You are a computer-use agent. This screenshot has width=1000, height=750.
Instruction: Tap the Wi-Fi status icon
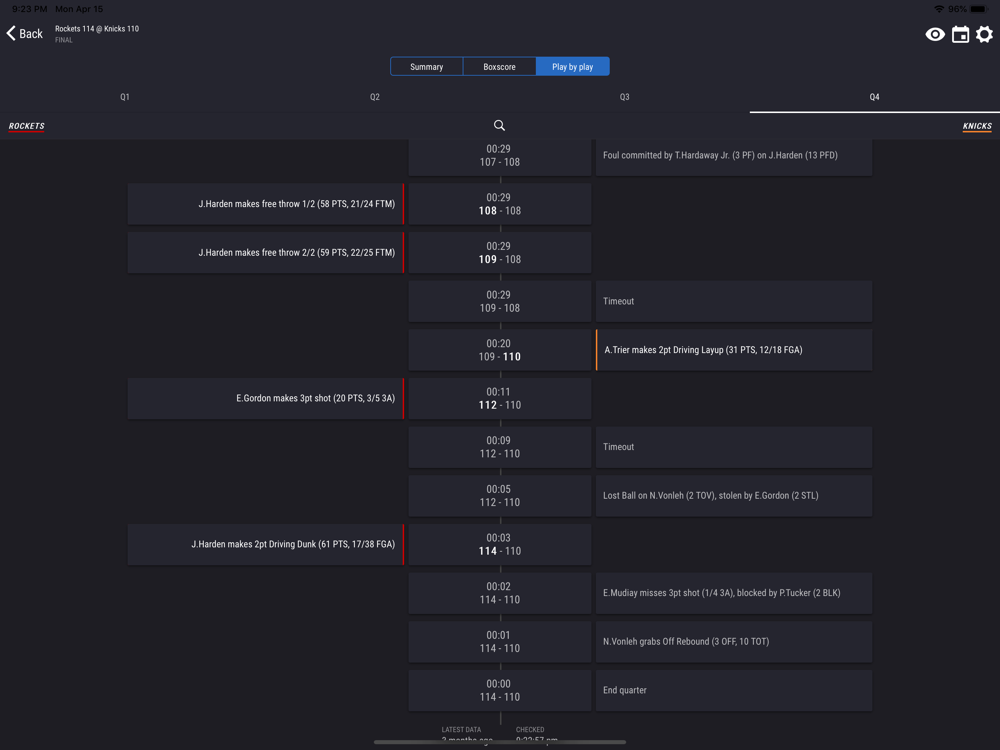click(x=939, y=9)
